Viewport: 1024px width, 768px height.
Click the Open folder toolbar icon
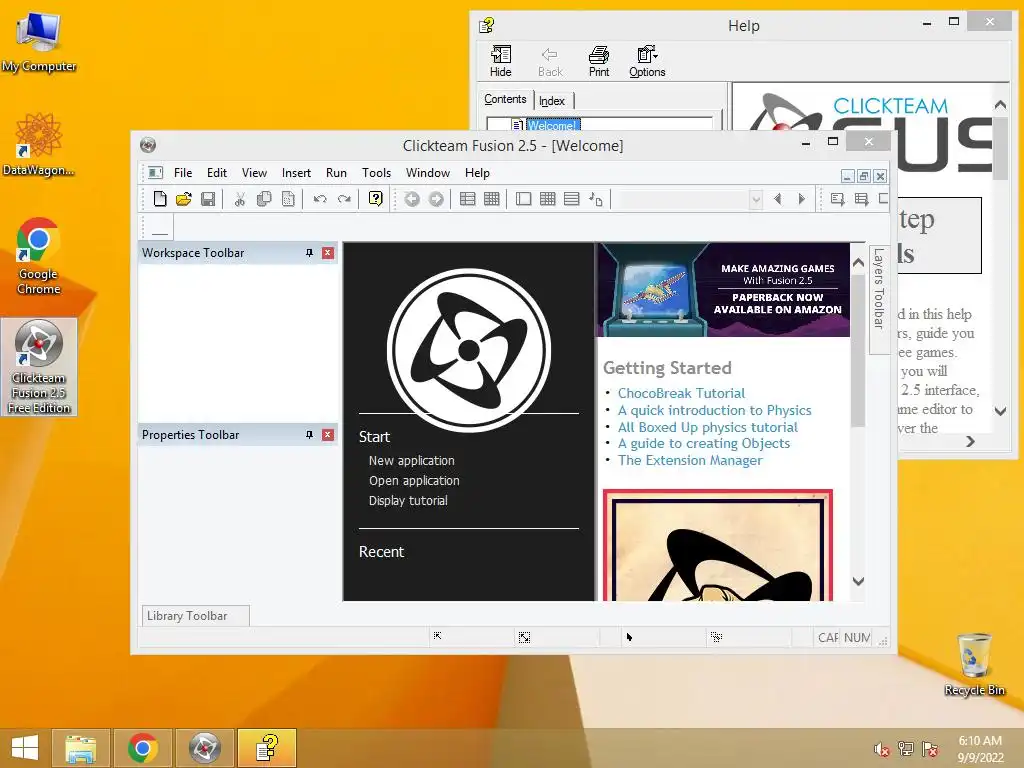click(x=184, y=199)
